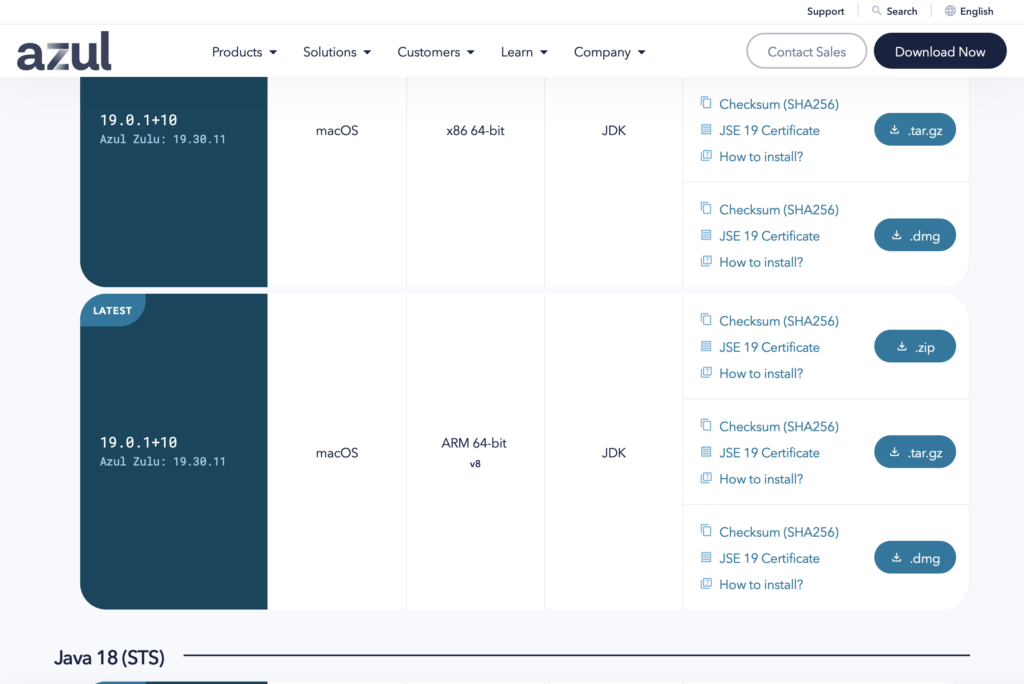Open the Learn menu
Viewport: 1024px width, 684px height.
point(524,52)
